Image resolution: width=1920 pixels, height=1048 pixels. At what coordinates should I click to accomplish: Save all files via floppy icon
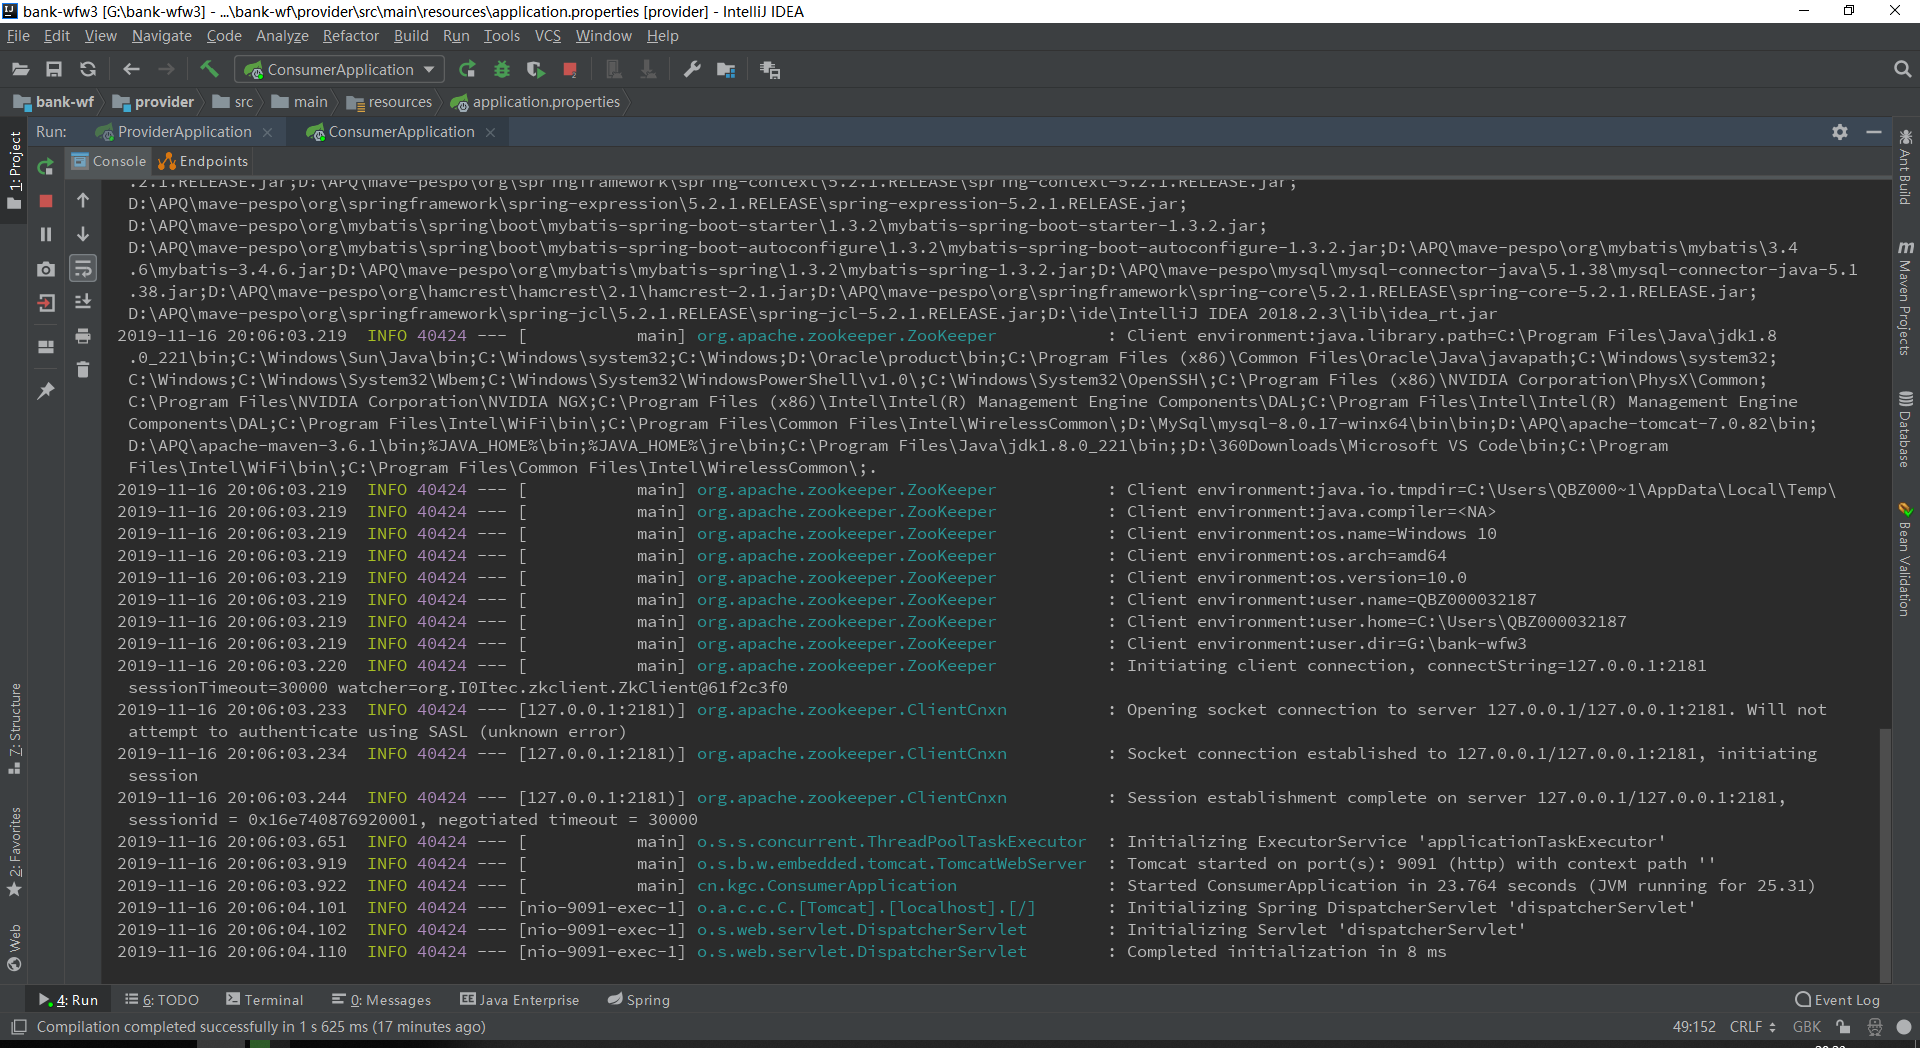coord(54,69)
